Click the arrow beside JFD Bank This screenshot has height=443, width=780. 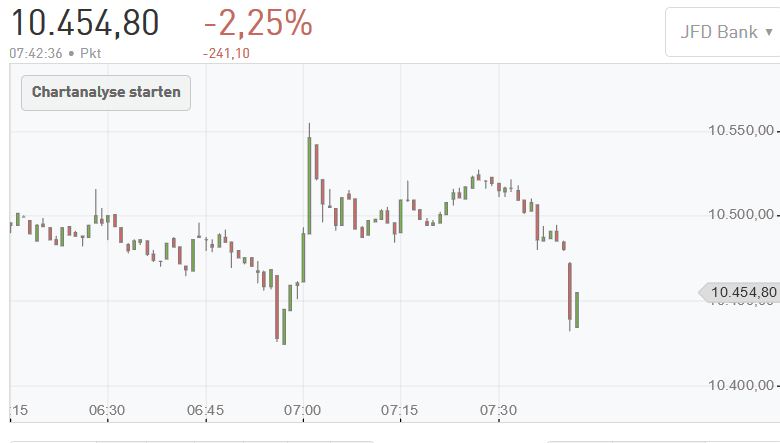click(768, 32)
